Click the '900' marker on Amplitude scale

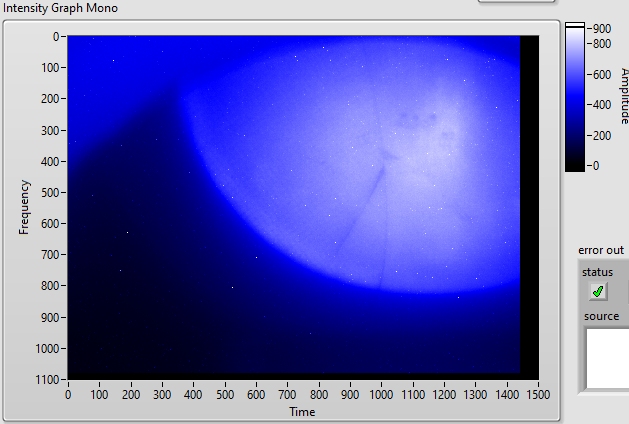tap(602, 28)
